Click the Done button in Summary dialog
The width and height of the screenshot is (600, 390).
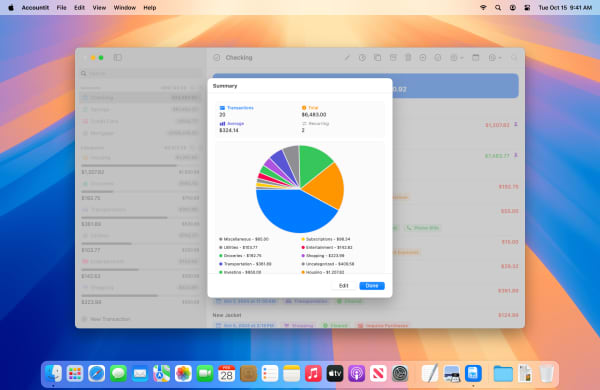(x=372, y=286)
